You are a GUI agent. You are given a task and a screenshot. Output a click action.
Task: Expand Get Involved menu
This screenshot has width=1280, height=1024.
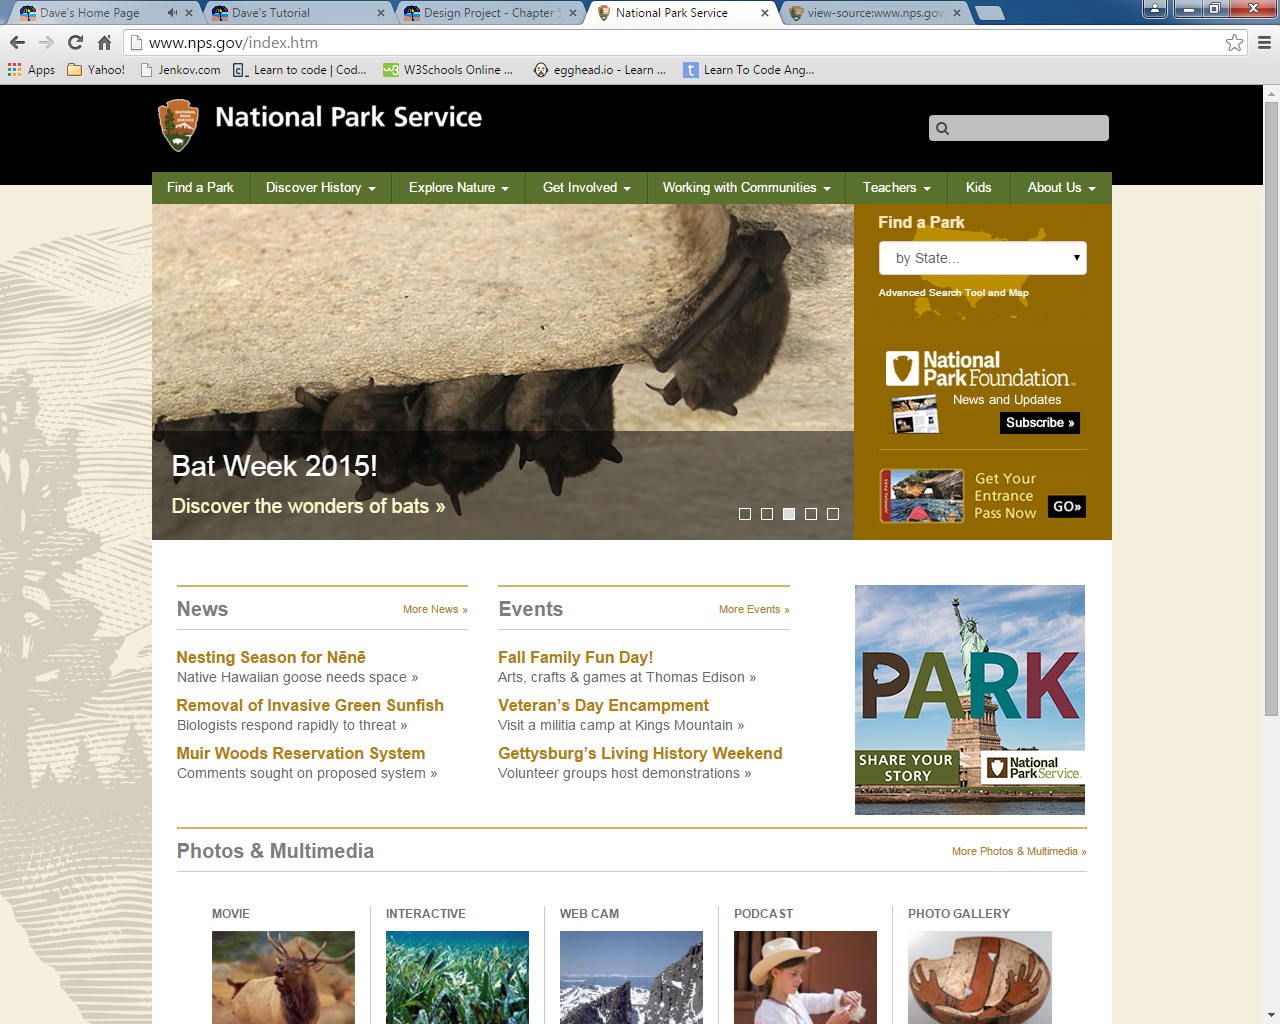pyautogui.click(x=586, y=188)
